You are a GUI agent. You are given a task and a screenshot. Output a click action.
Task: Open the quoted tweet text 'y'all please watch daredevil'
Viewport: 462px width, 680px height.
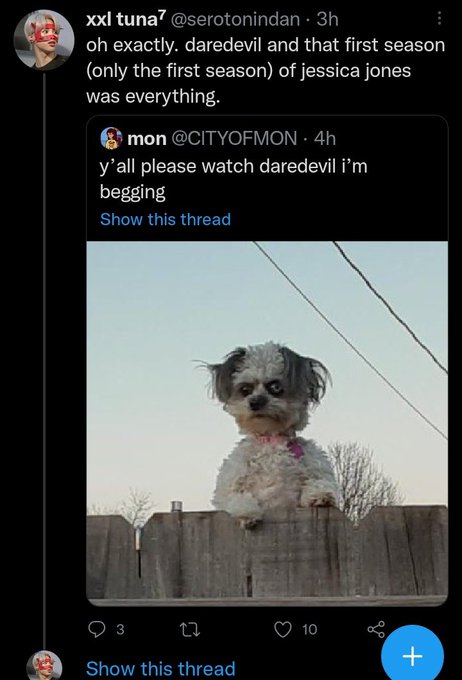[x=233, y=178]
